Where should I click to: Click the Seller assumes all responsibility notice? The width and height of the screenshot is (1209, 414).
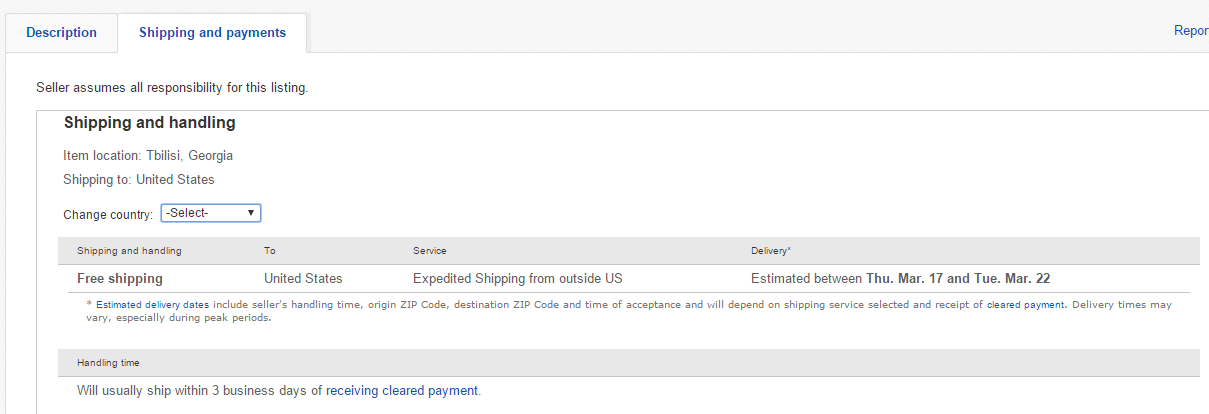tap(172, 88)
